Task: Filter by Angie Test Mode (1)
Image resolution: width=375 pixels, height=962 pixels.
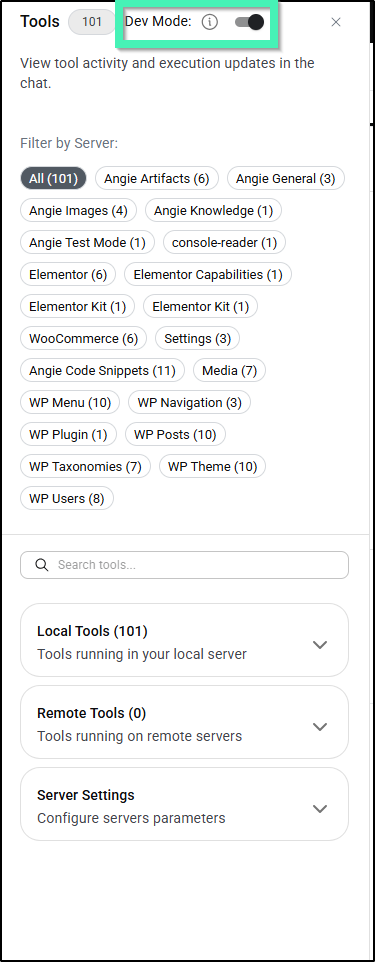Action: [x=87, y=242]
